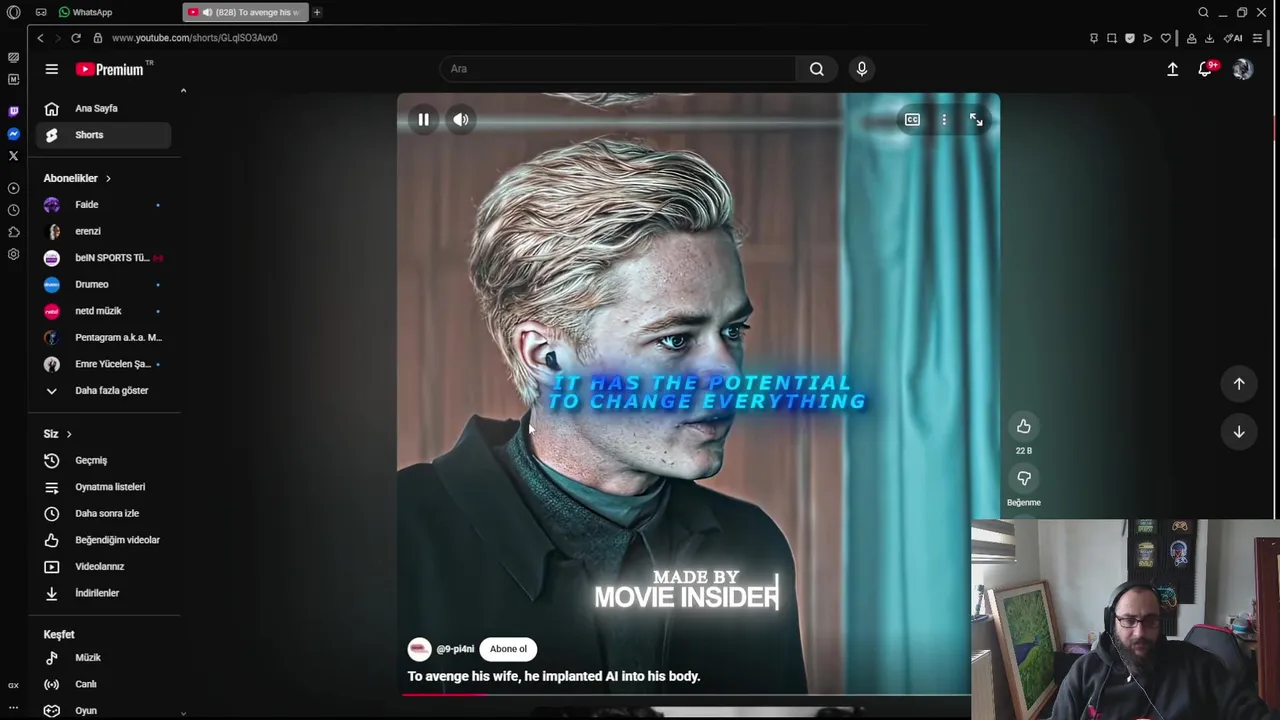This screenshot has width=1280, height=720.
Task: Open Videolarınız in sidebar
Action: [x=104, y=566]
